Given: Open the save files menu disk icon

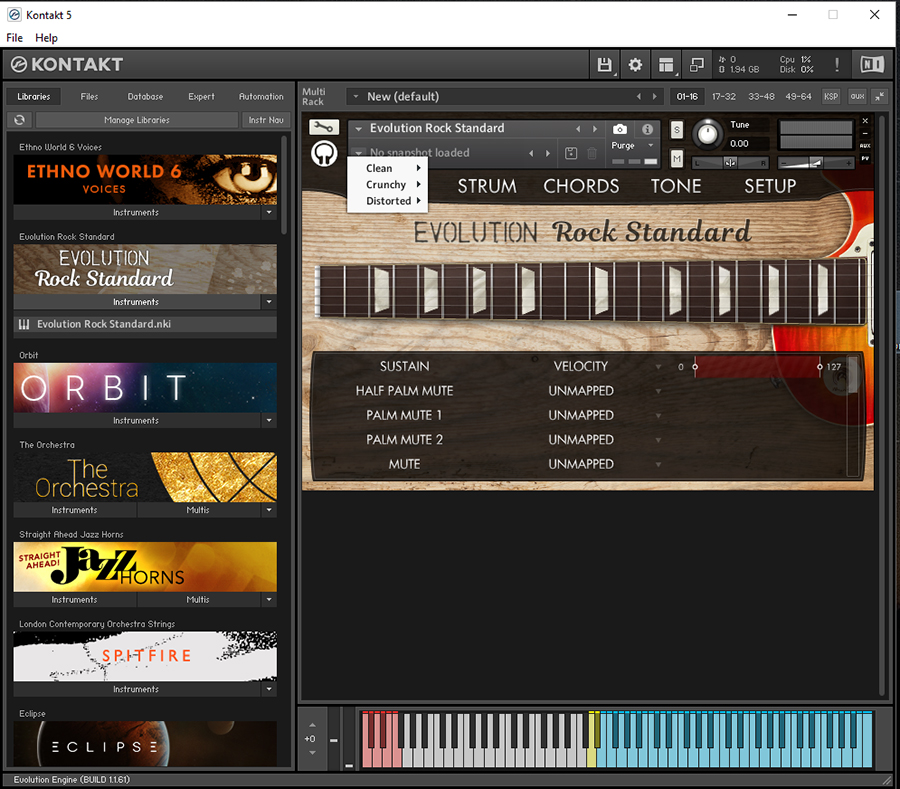Looking at the screenshot, I should coord(604,65).
